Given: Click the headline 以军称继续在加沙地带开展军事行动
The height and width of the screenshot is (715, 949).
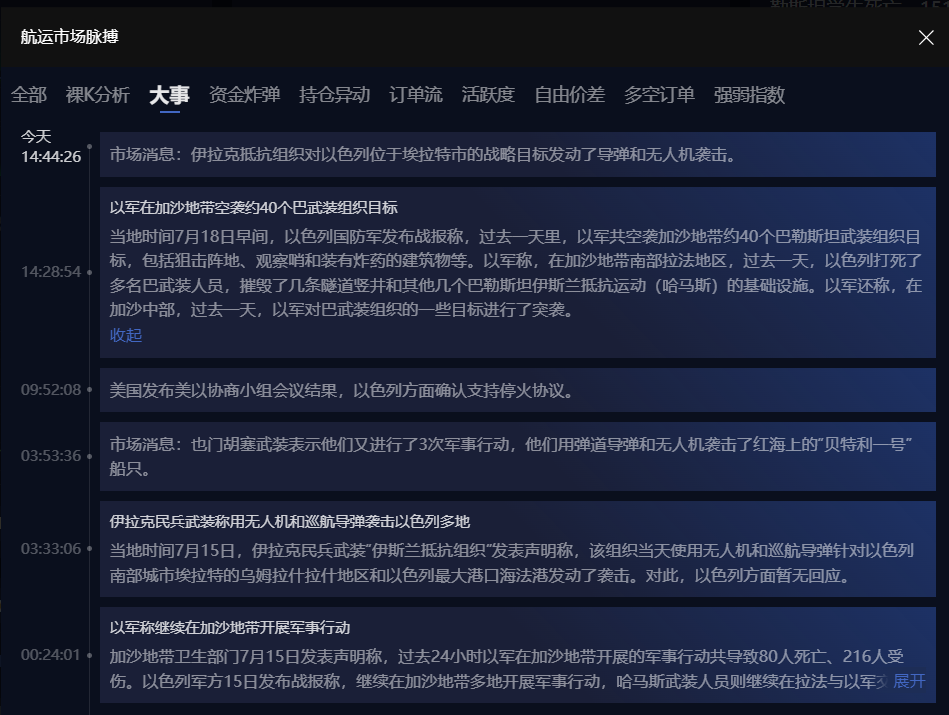Looking at the screenshot, I should tap(230, 628).
